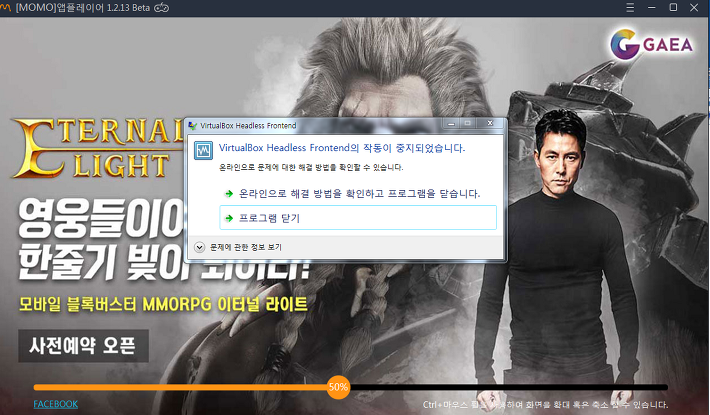Click 프로그램 닫기 in error dialog
This screenshot has width=710, height=415.
pos(358,218)
